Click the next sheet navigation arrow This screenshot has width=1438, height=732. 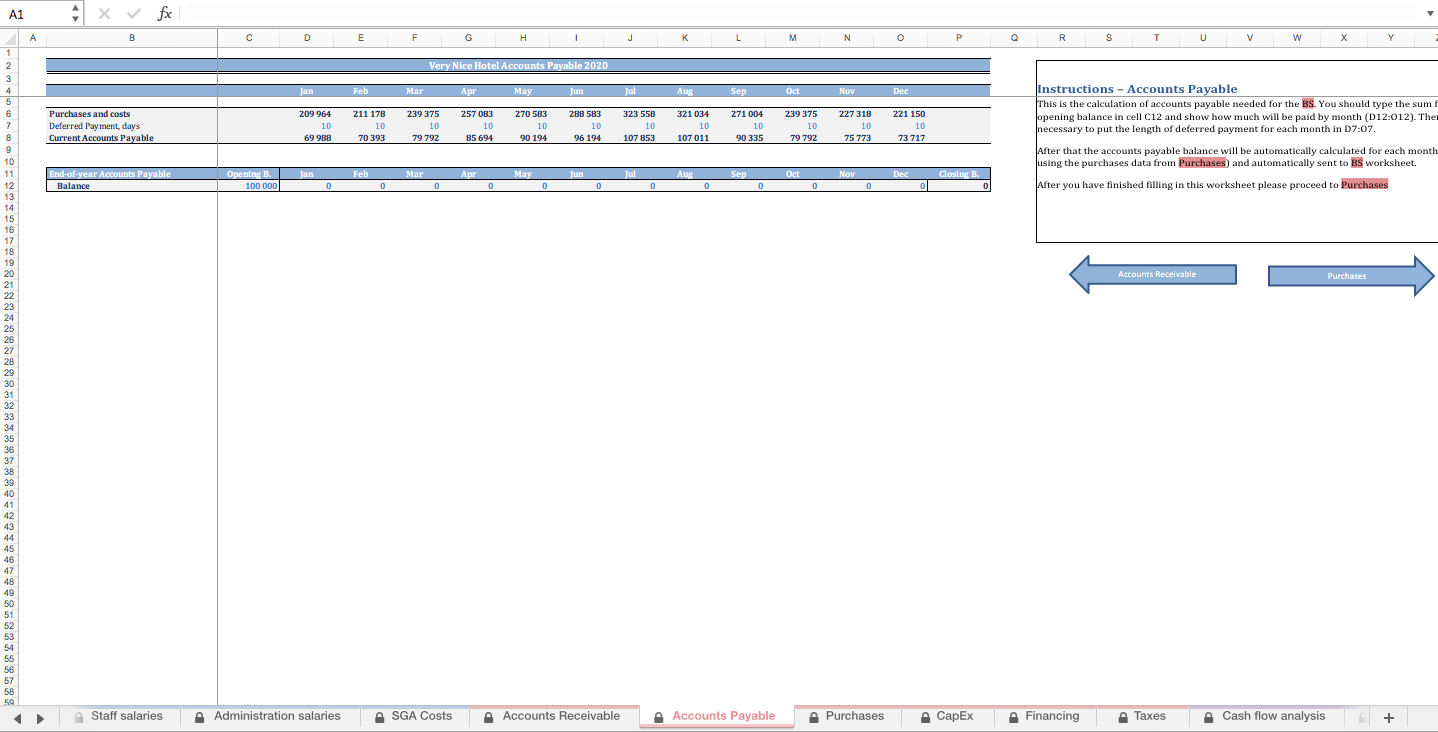(x=39, y=717)
